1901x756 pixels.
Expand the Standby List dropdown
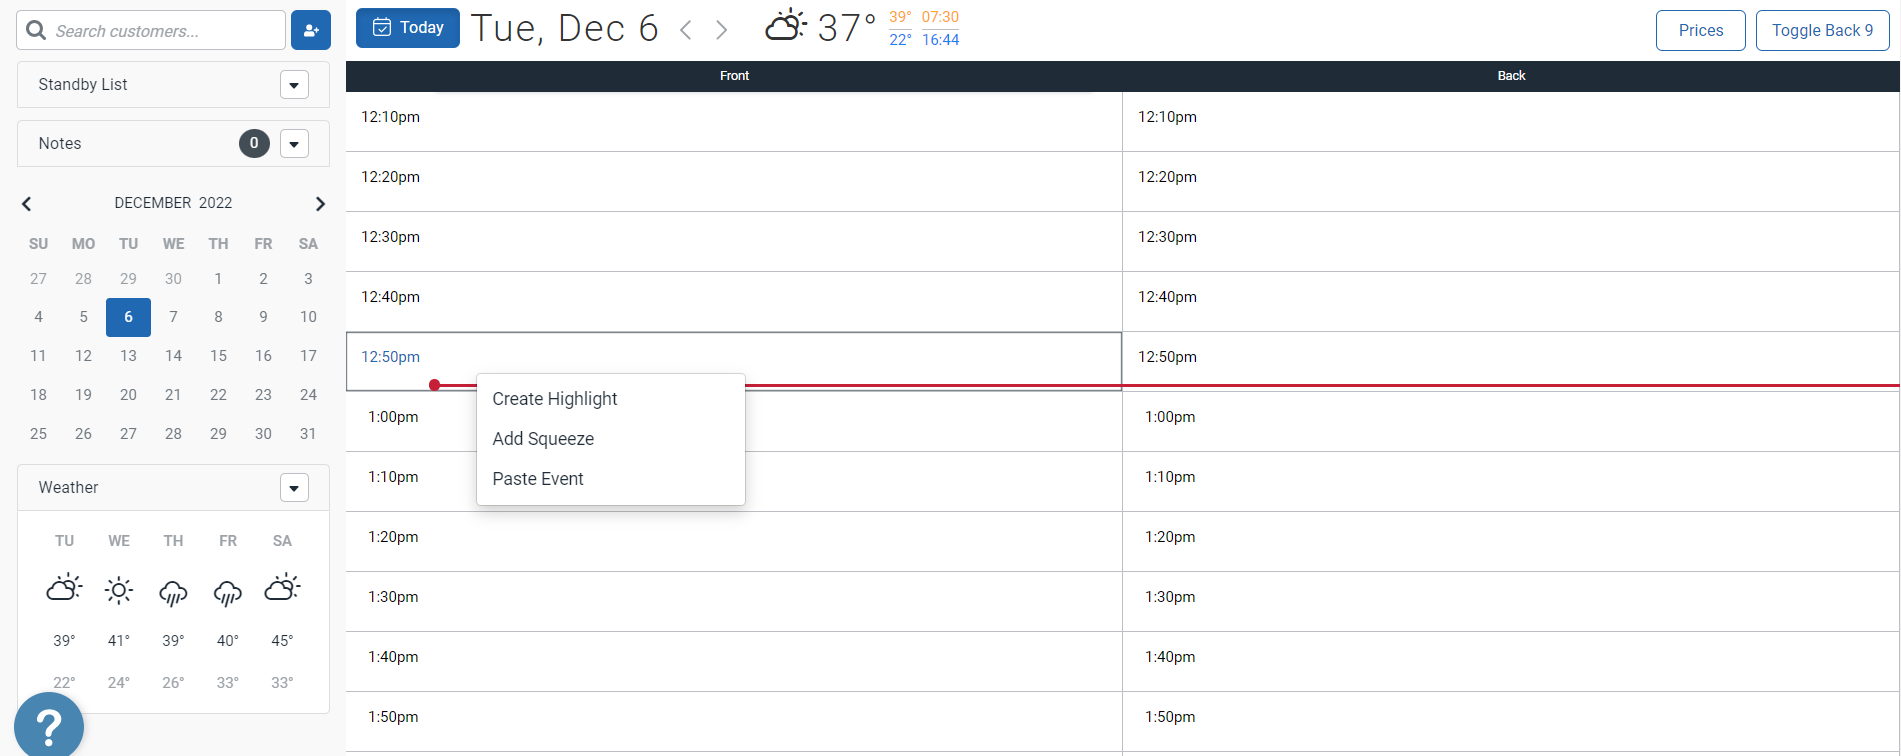(294, 85)
